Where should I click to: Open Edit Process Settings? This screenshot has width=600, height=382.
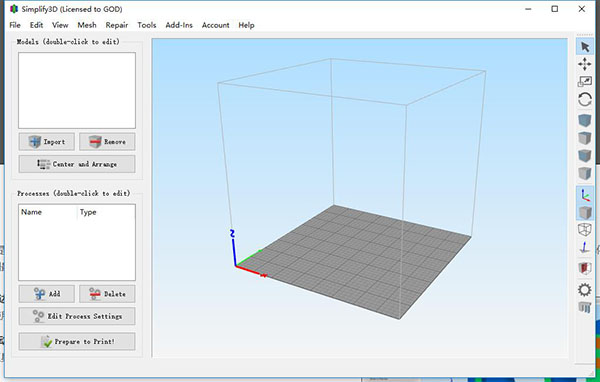click(77, 316)
